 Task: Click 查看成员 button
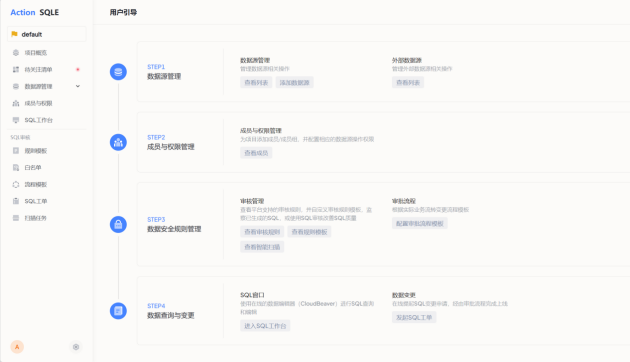[256, 153]
